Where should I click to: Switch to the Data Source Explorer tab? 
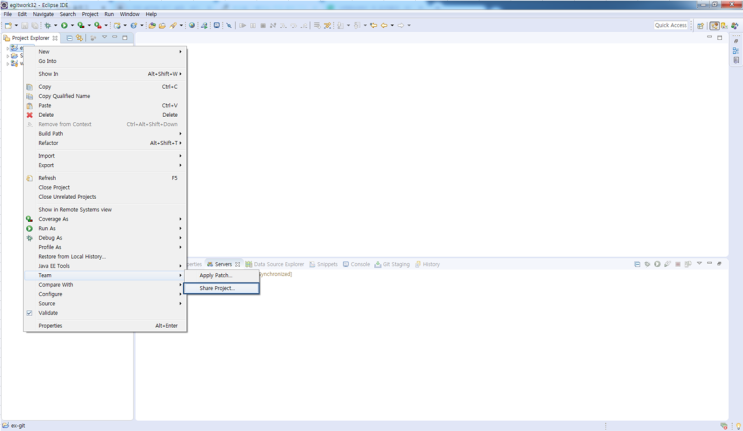point(275,264)
